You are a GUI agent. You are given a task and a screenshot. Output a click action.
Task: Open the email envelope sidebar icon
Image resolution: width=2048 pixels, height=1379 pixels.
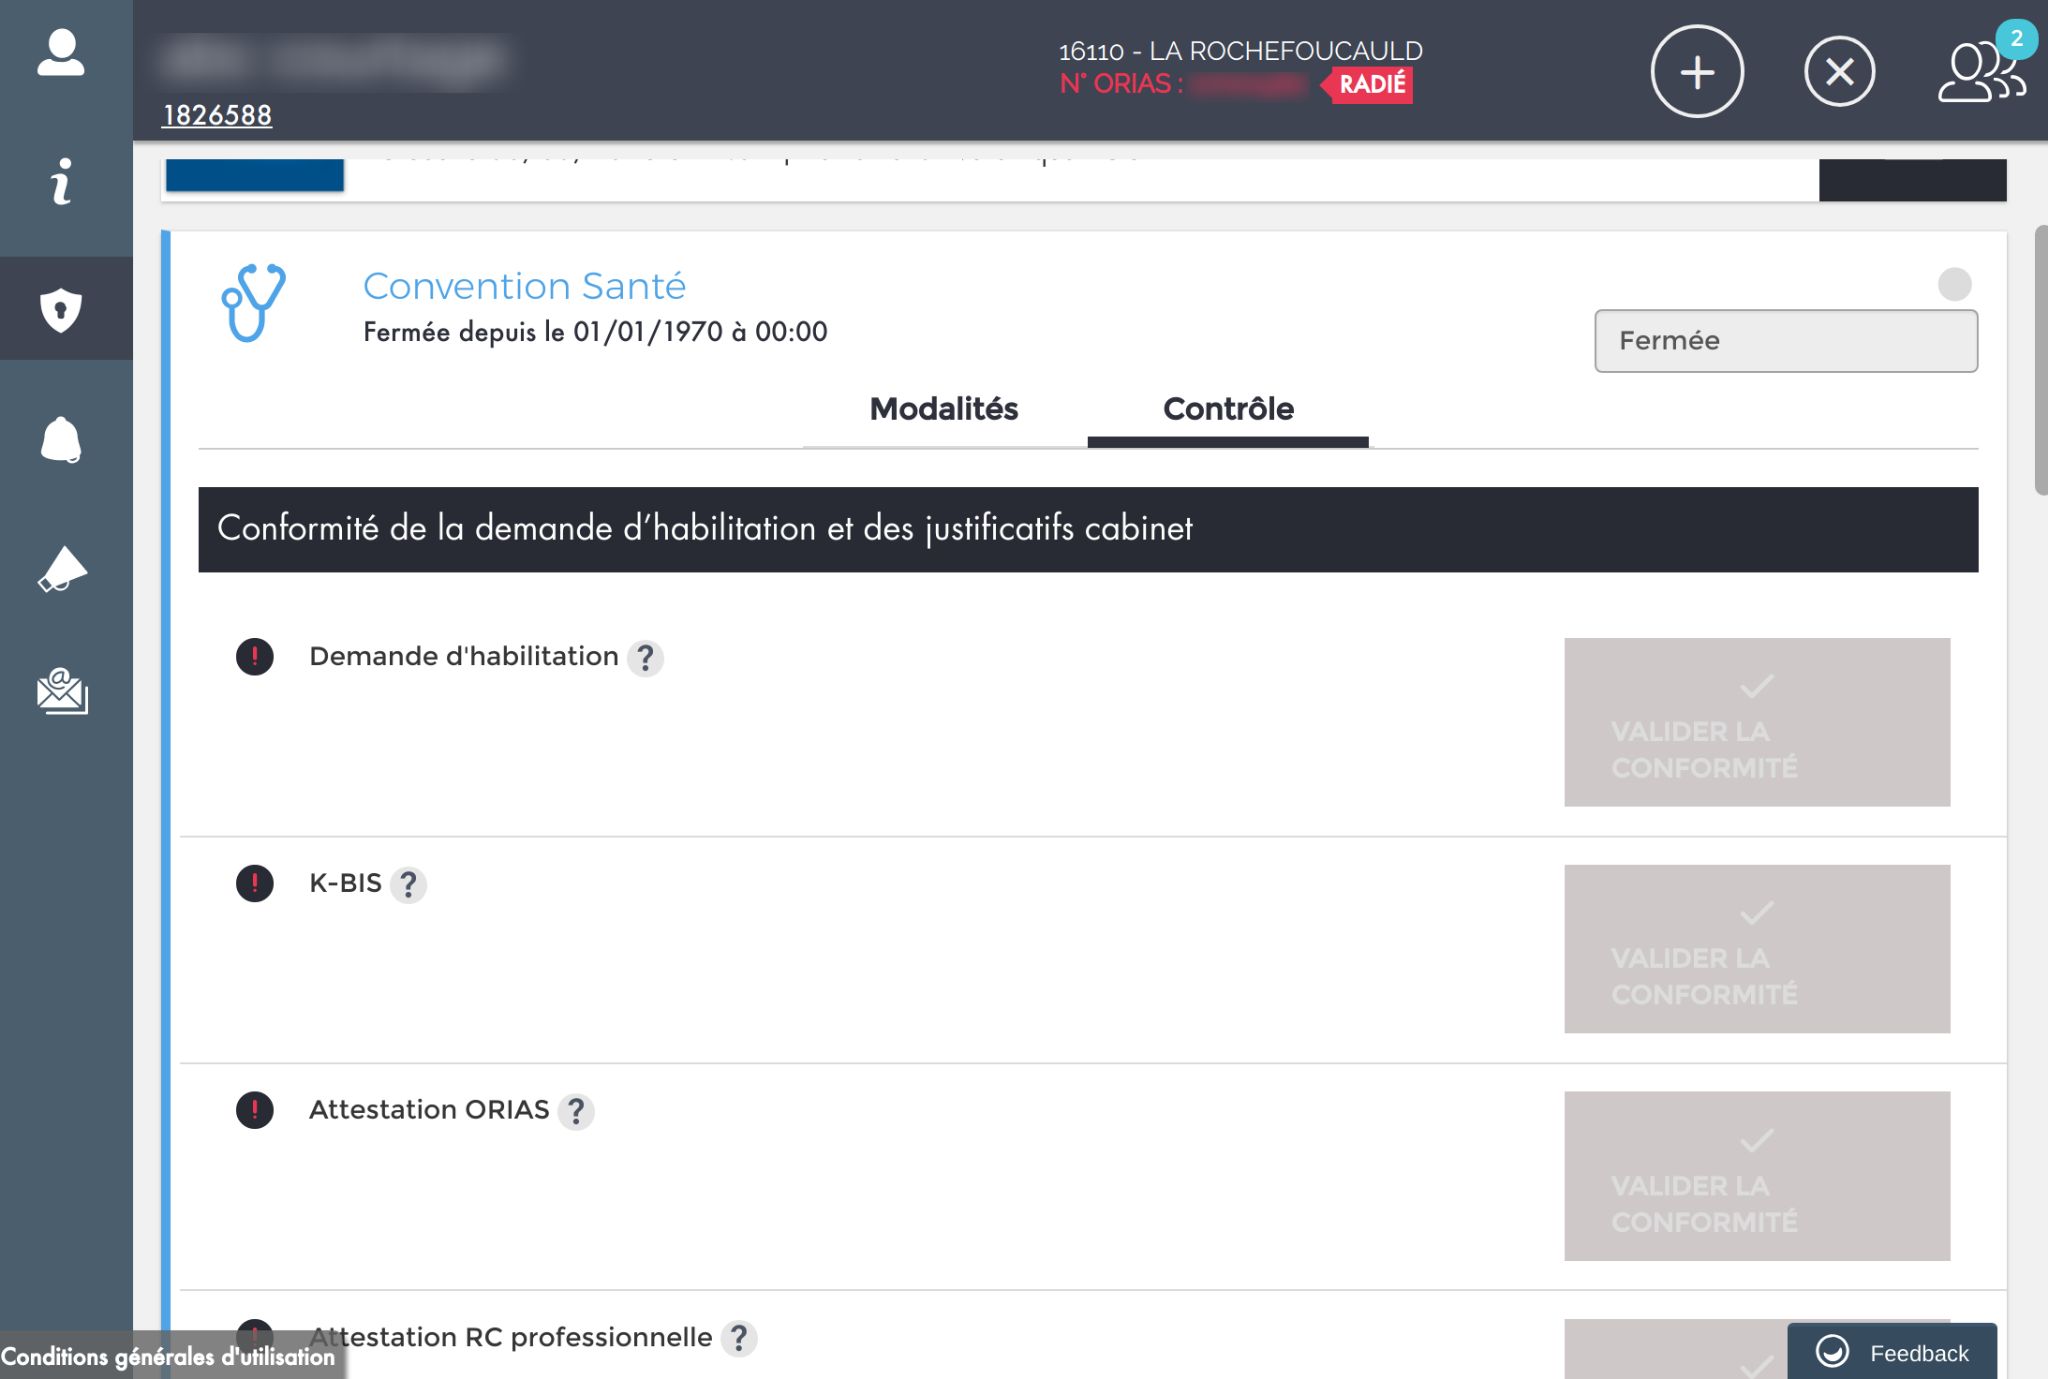(x=62, y=691)
